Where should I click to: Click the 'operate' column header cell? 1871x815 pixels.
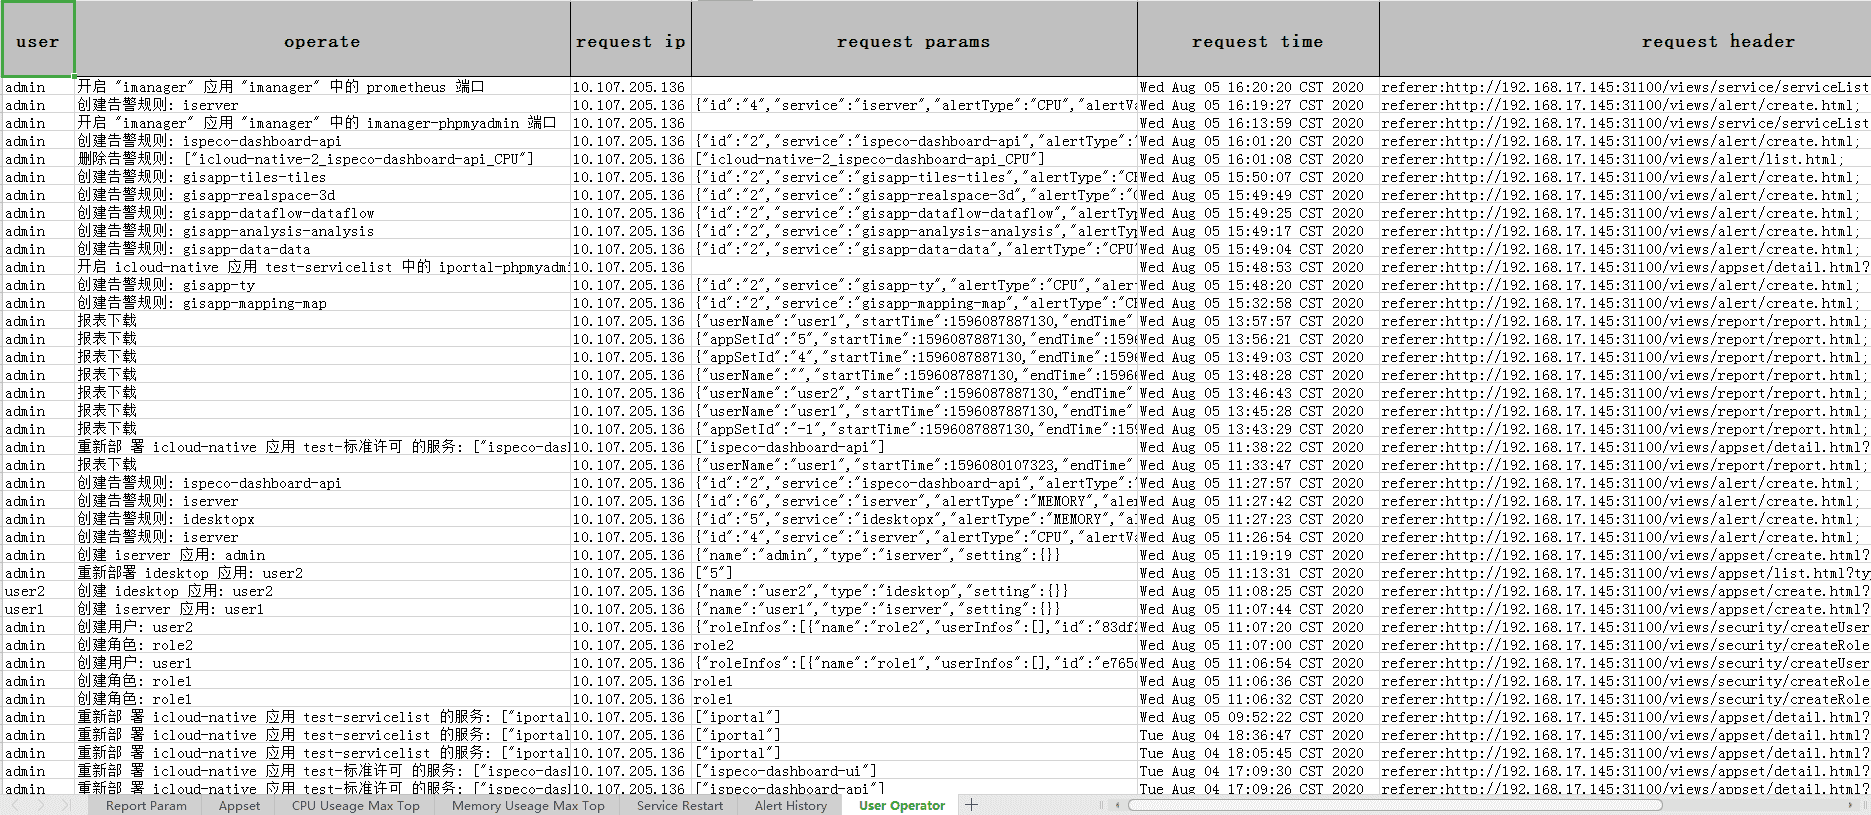(x=322, y=40)
